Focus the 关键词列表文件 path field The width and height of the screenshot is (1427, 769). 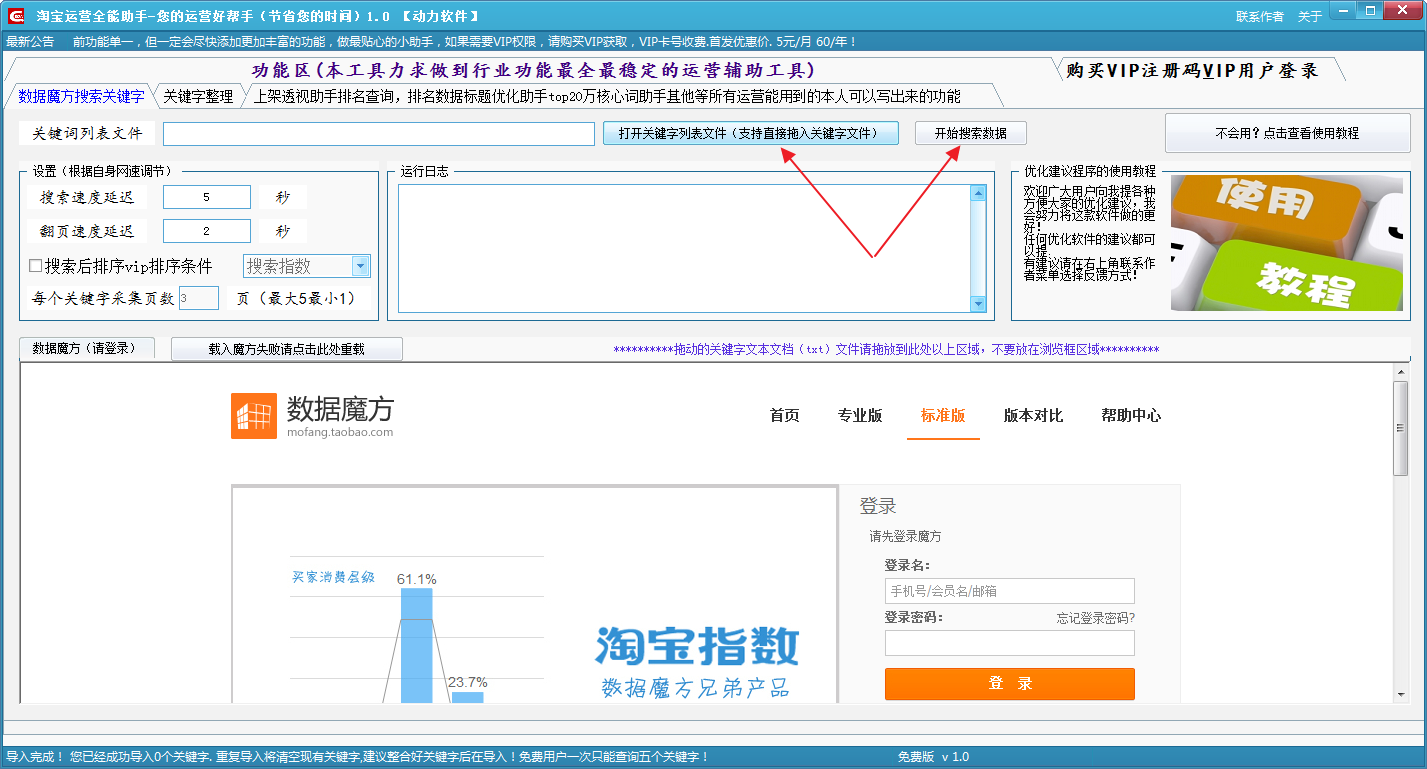pos(379,133)
